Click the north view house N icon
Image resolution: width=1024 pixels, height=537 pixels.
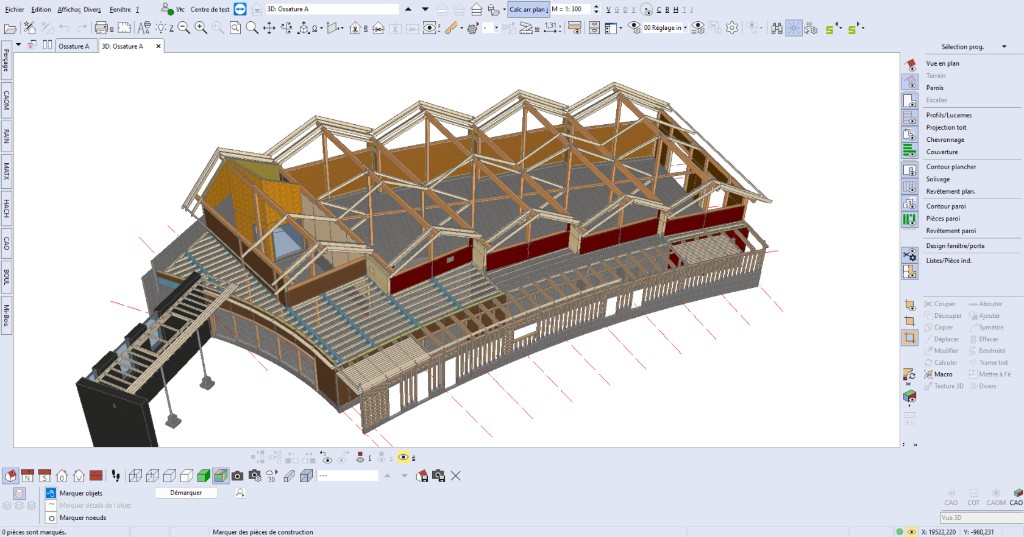point(27,476)
